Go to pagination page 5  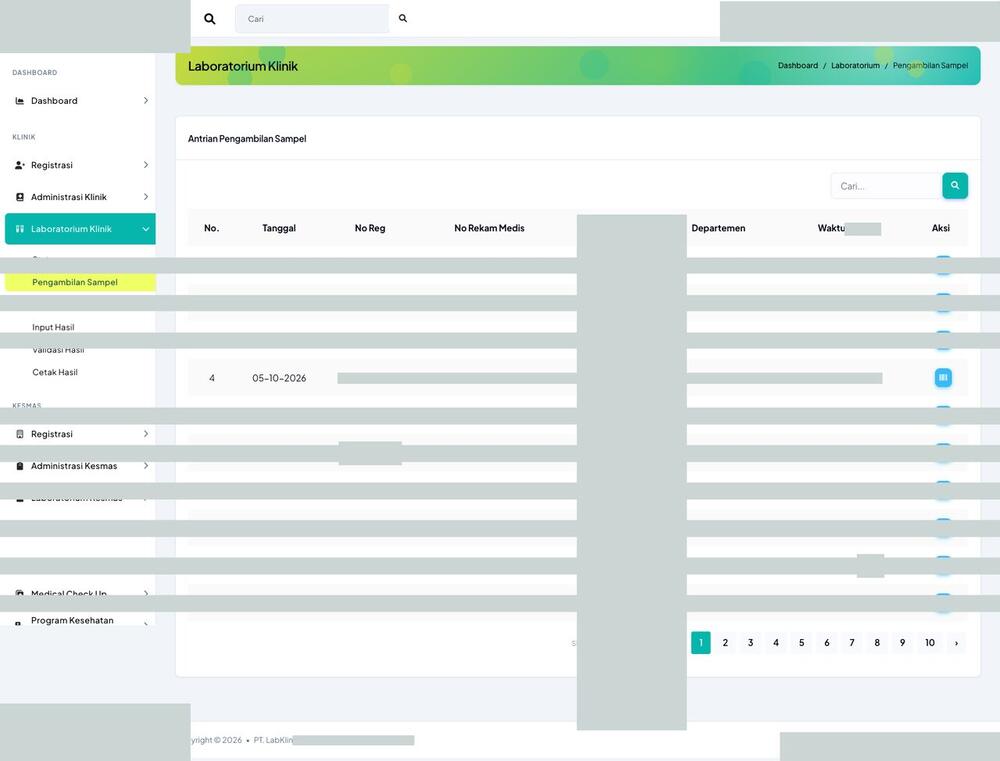coord(802,642)
